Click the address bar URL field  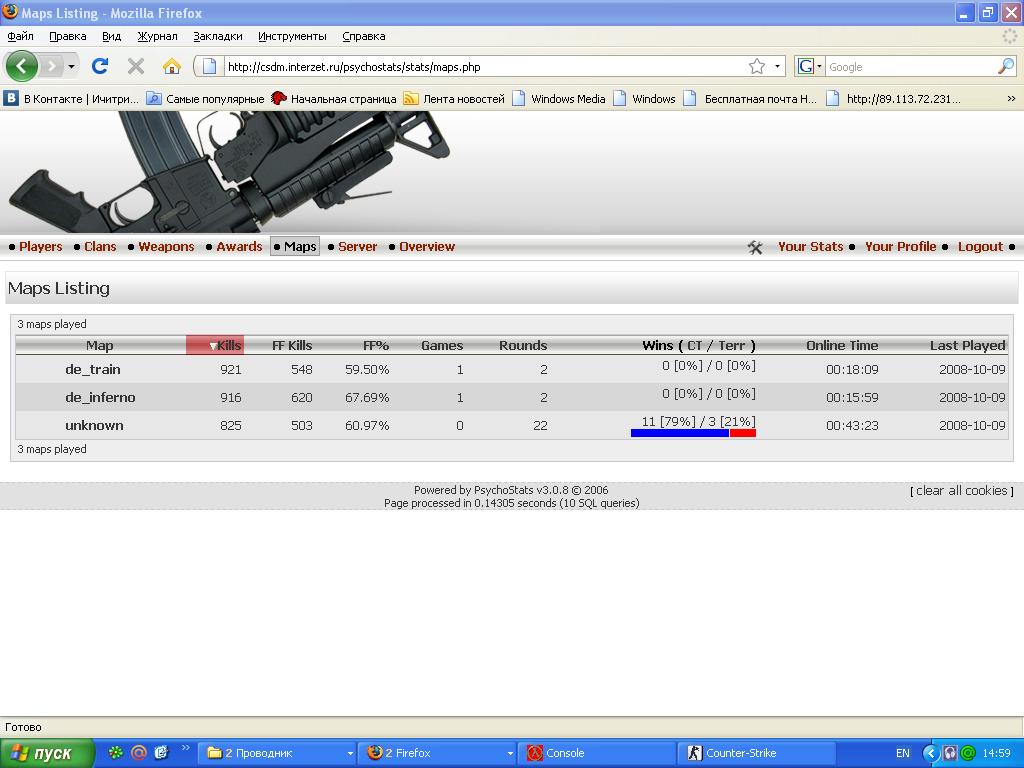tap(485, 67)
